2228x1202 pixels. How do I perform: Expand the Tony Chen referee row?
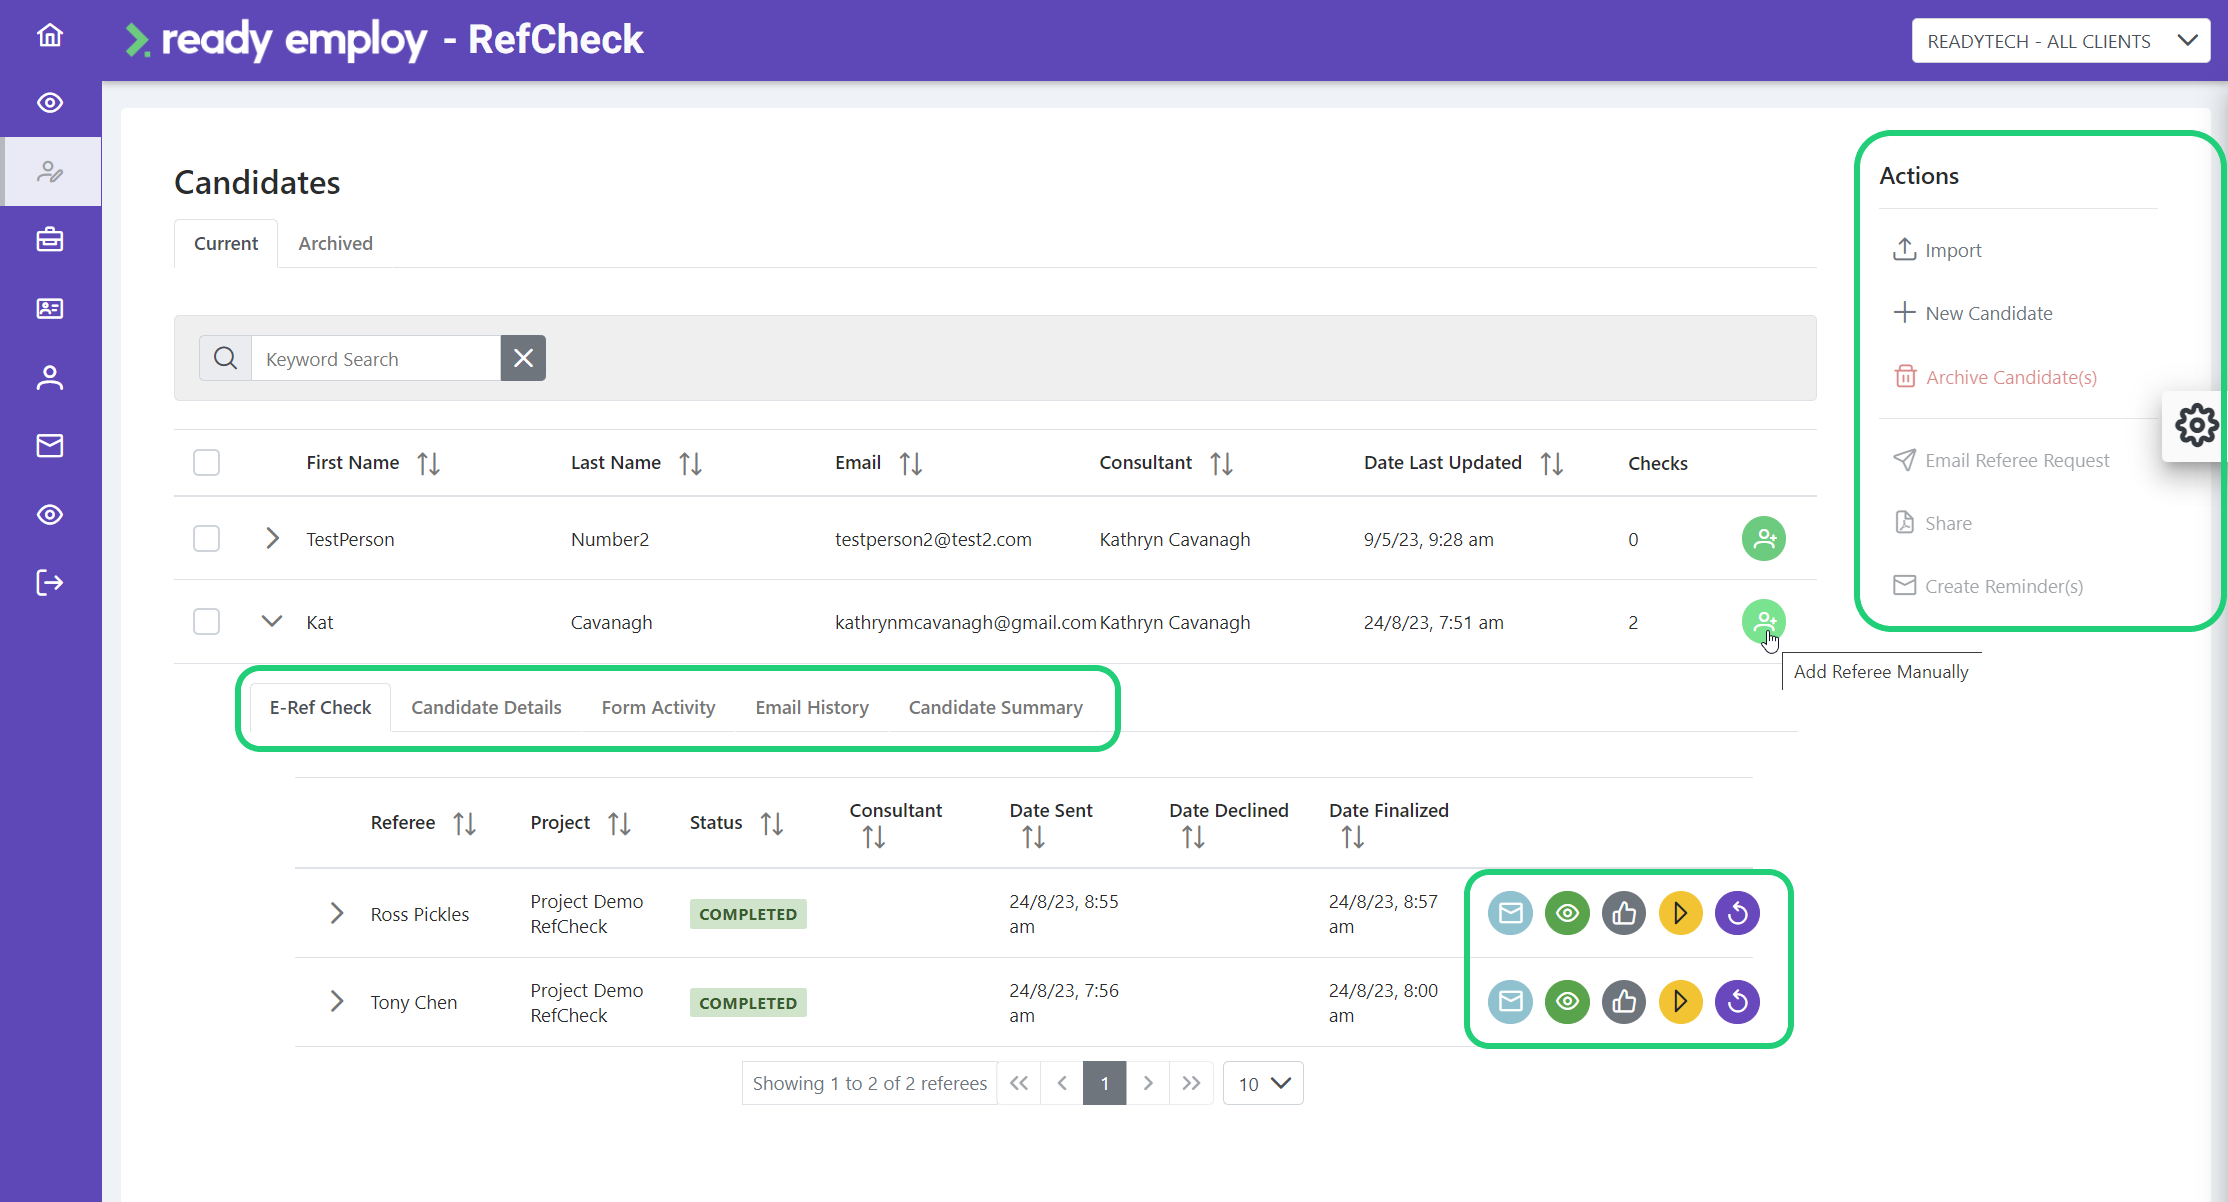tap(337, 1001)
